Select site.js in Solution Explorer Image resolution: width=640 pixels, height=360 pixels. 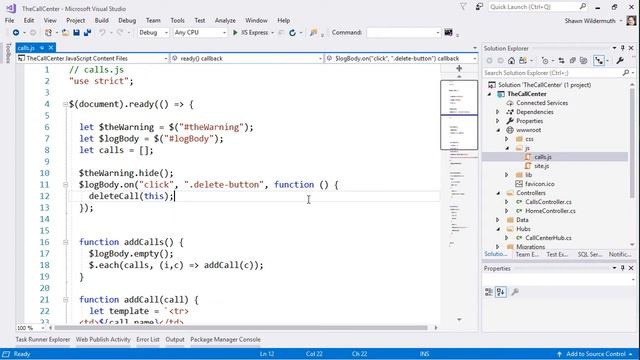pyautogui.click(x=542, y=166)
